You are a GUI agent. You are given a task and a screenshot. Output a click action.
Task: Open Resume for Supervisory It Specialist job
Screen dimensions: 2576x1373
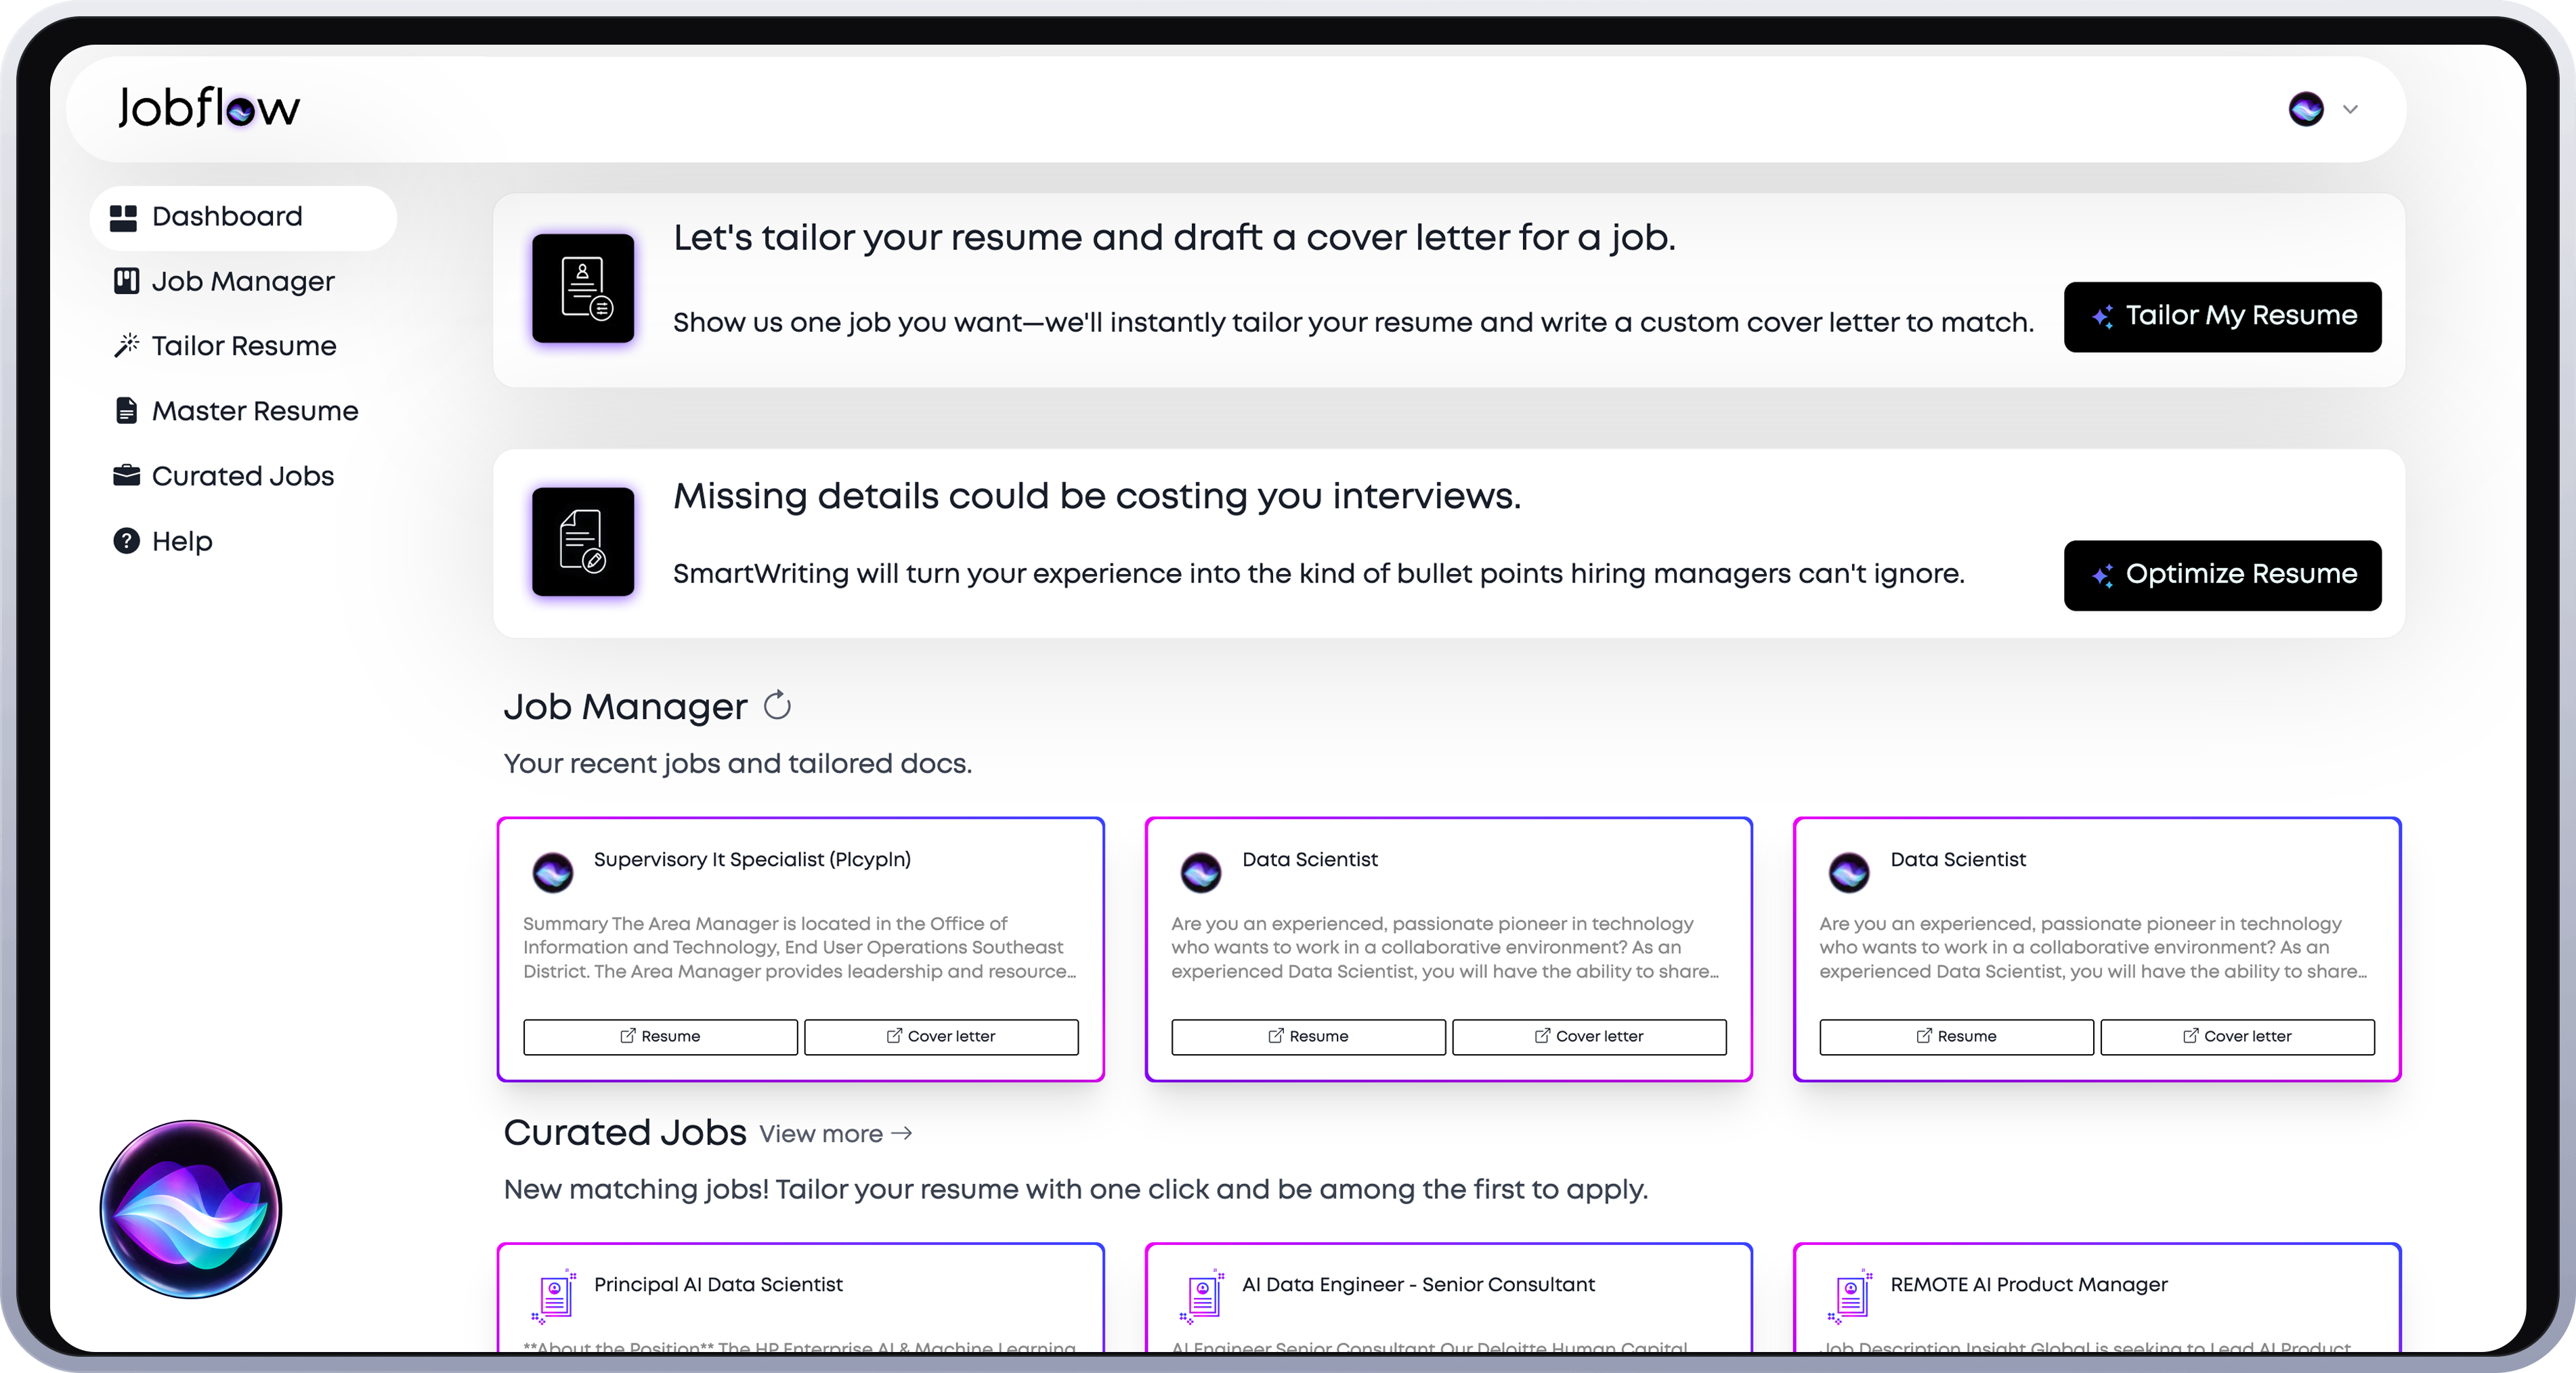(660, 1037)
